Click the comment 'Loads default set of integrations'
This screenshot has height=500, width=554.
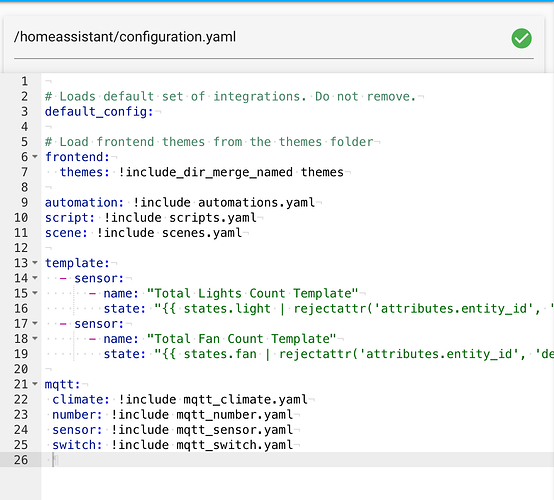coord(231,96)
